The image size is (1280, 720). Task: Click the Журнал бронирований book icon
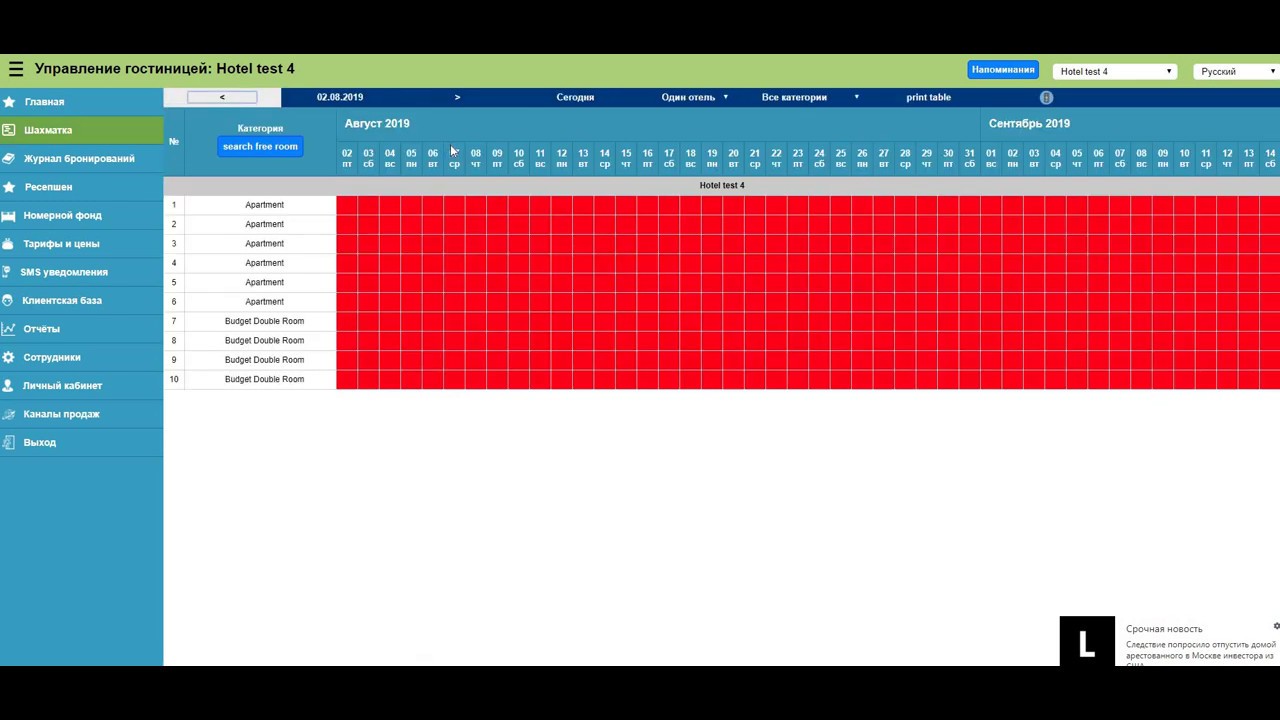(x=9, y=158)
